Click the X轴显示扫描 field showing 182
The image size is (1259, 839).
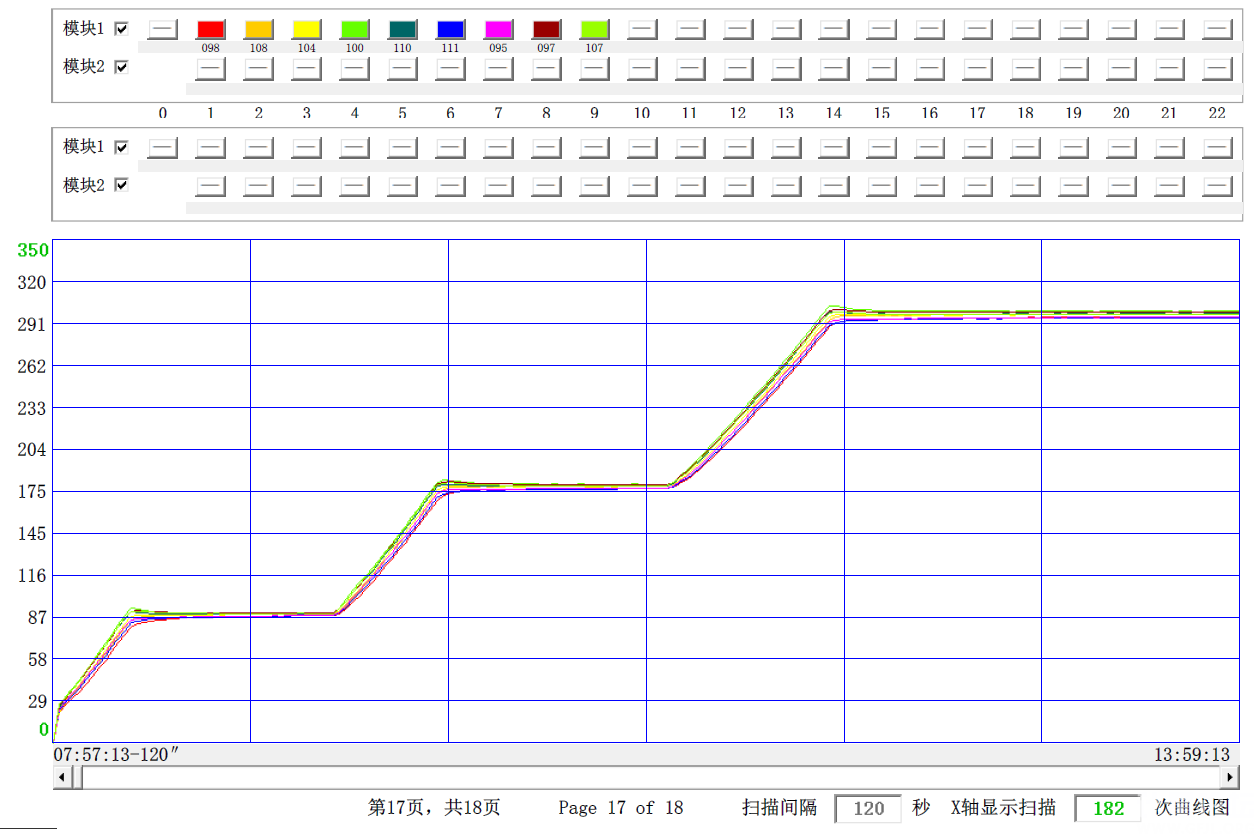click(x=1107, y=808)
